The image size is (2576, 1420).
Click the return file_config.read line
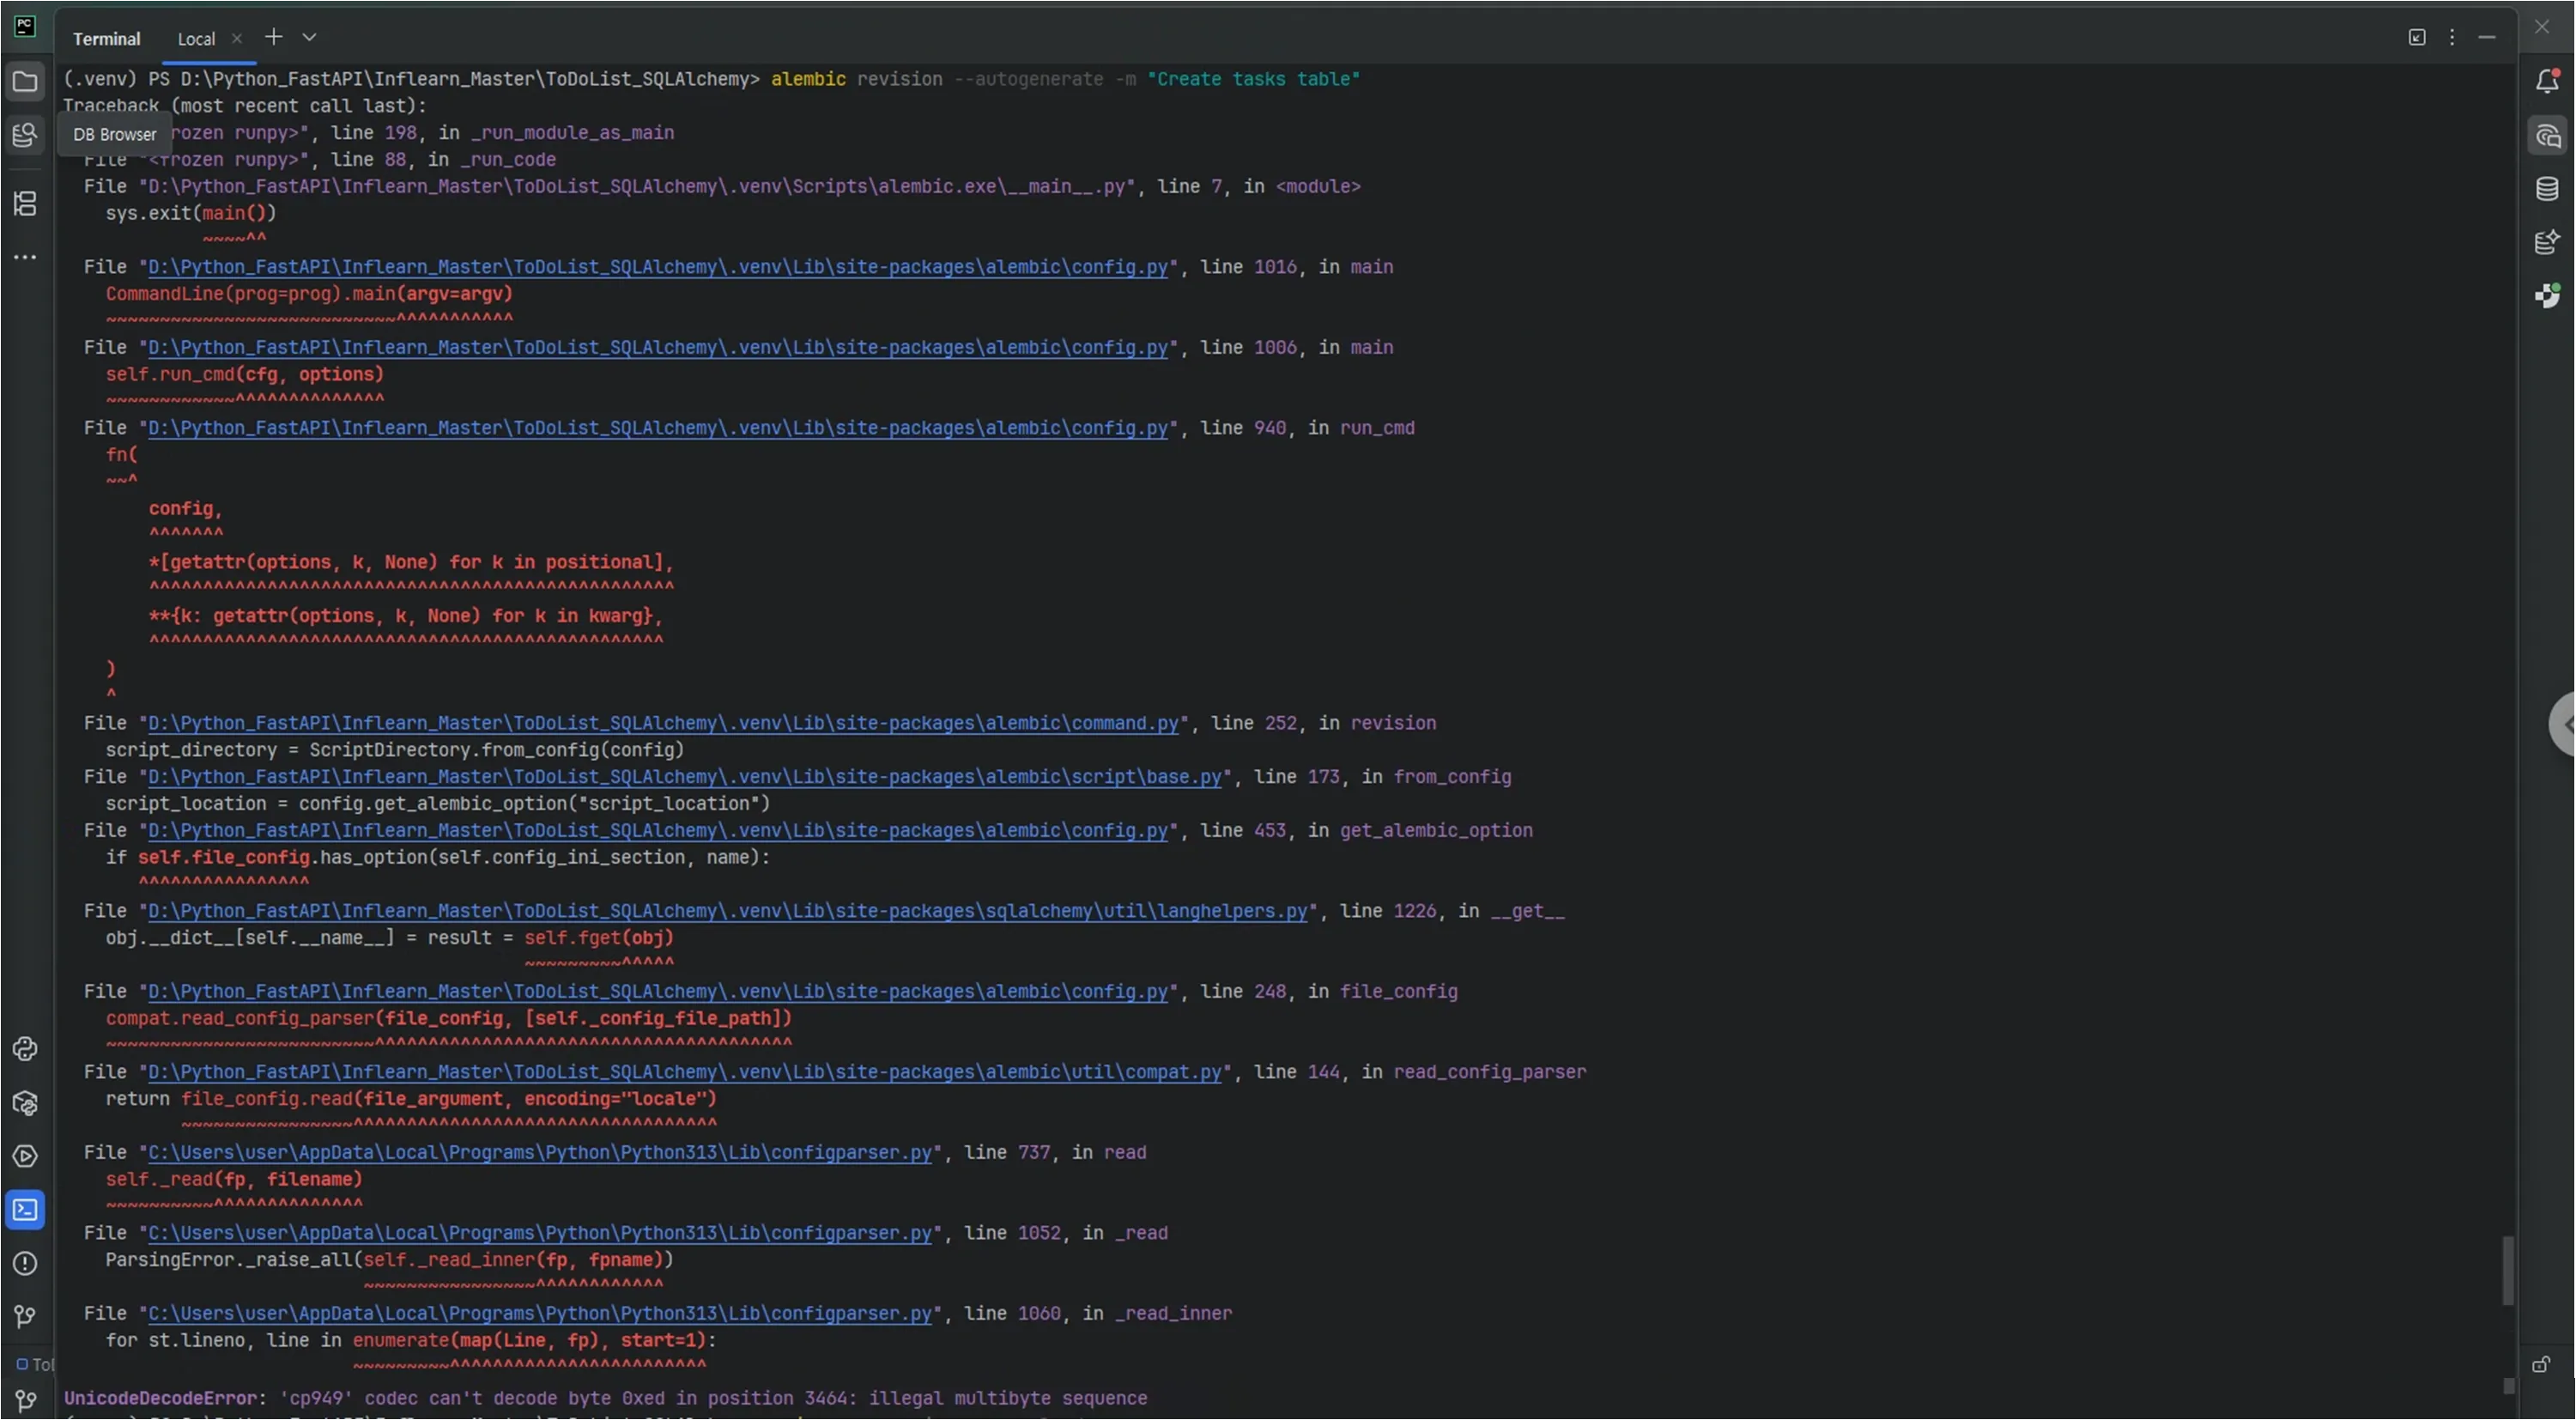(411, 1099)
